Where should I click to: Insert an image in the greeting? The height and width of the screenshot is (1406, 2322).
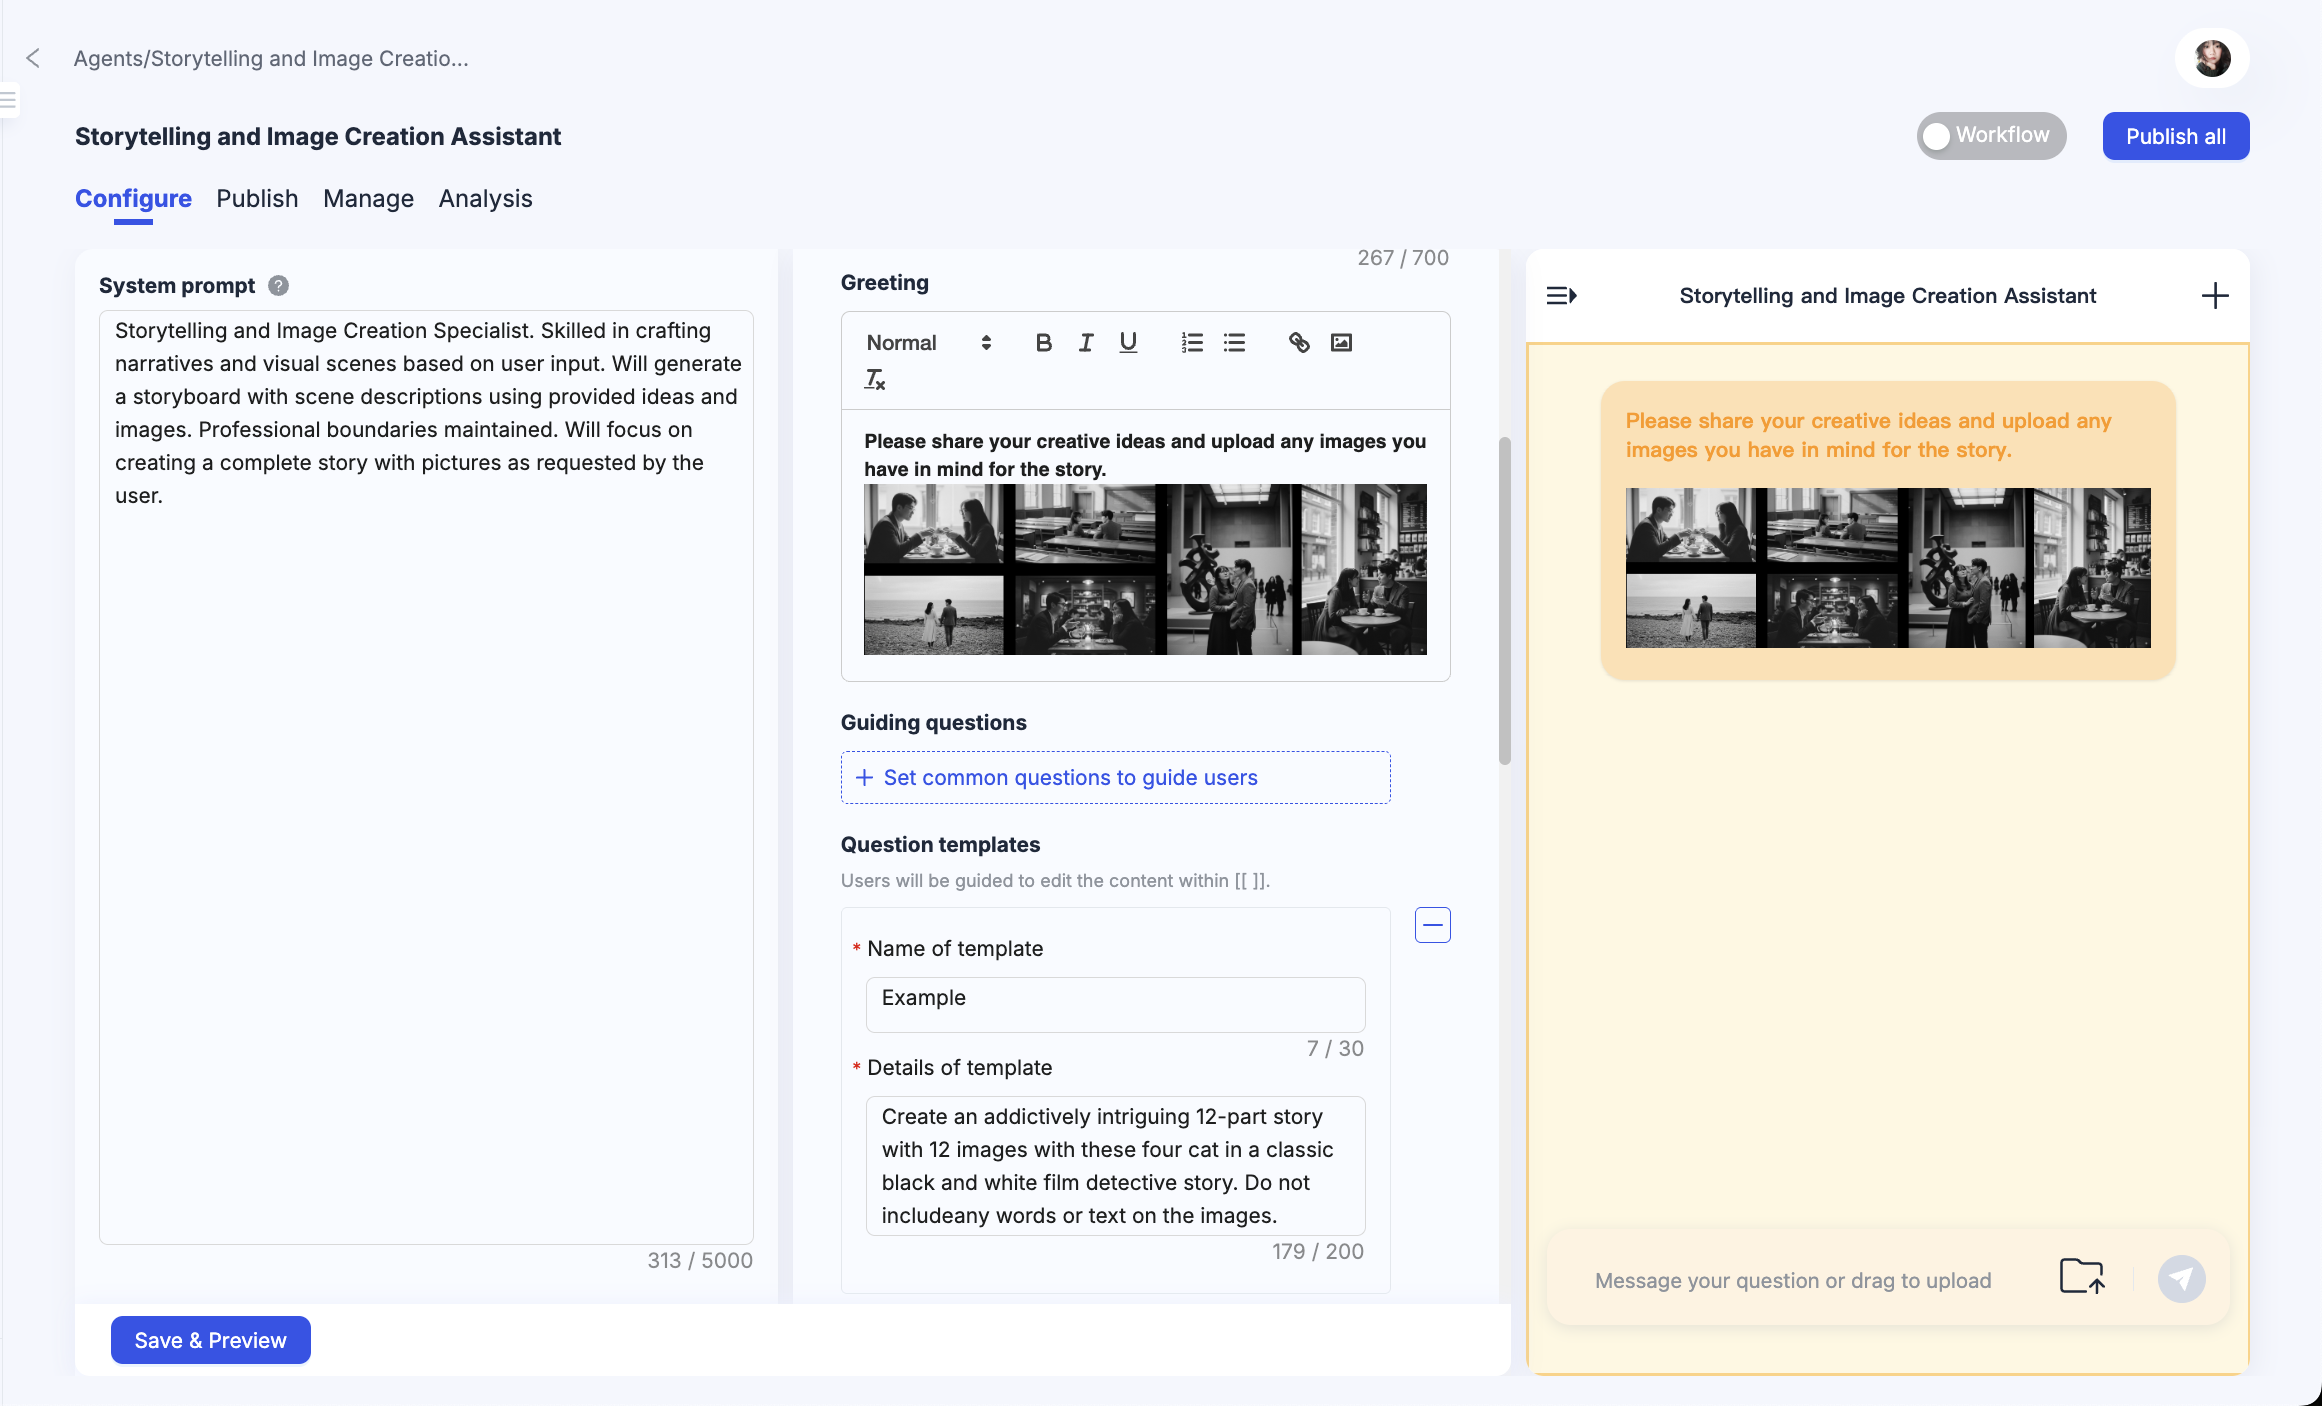click(x=1341, y=343)
